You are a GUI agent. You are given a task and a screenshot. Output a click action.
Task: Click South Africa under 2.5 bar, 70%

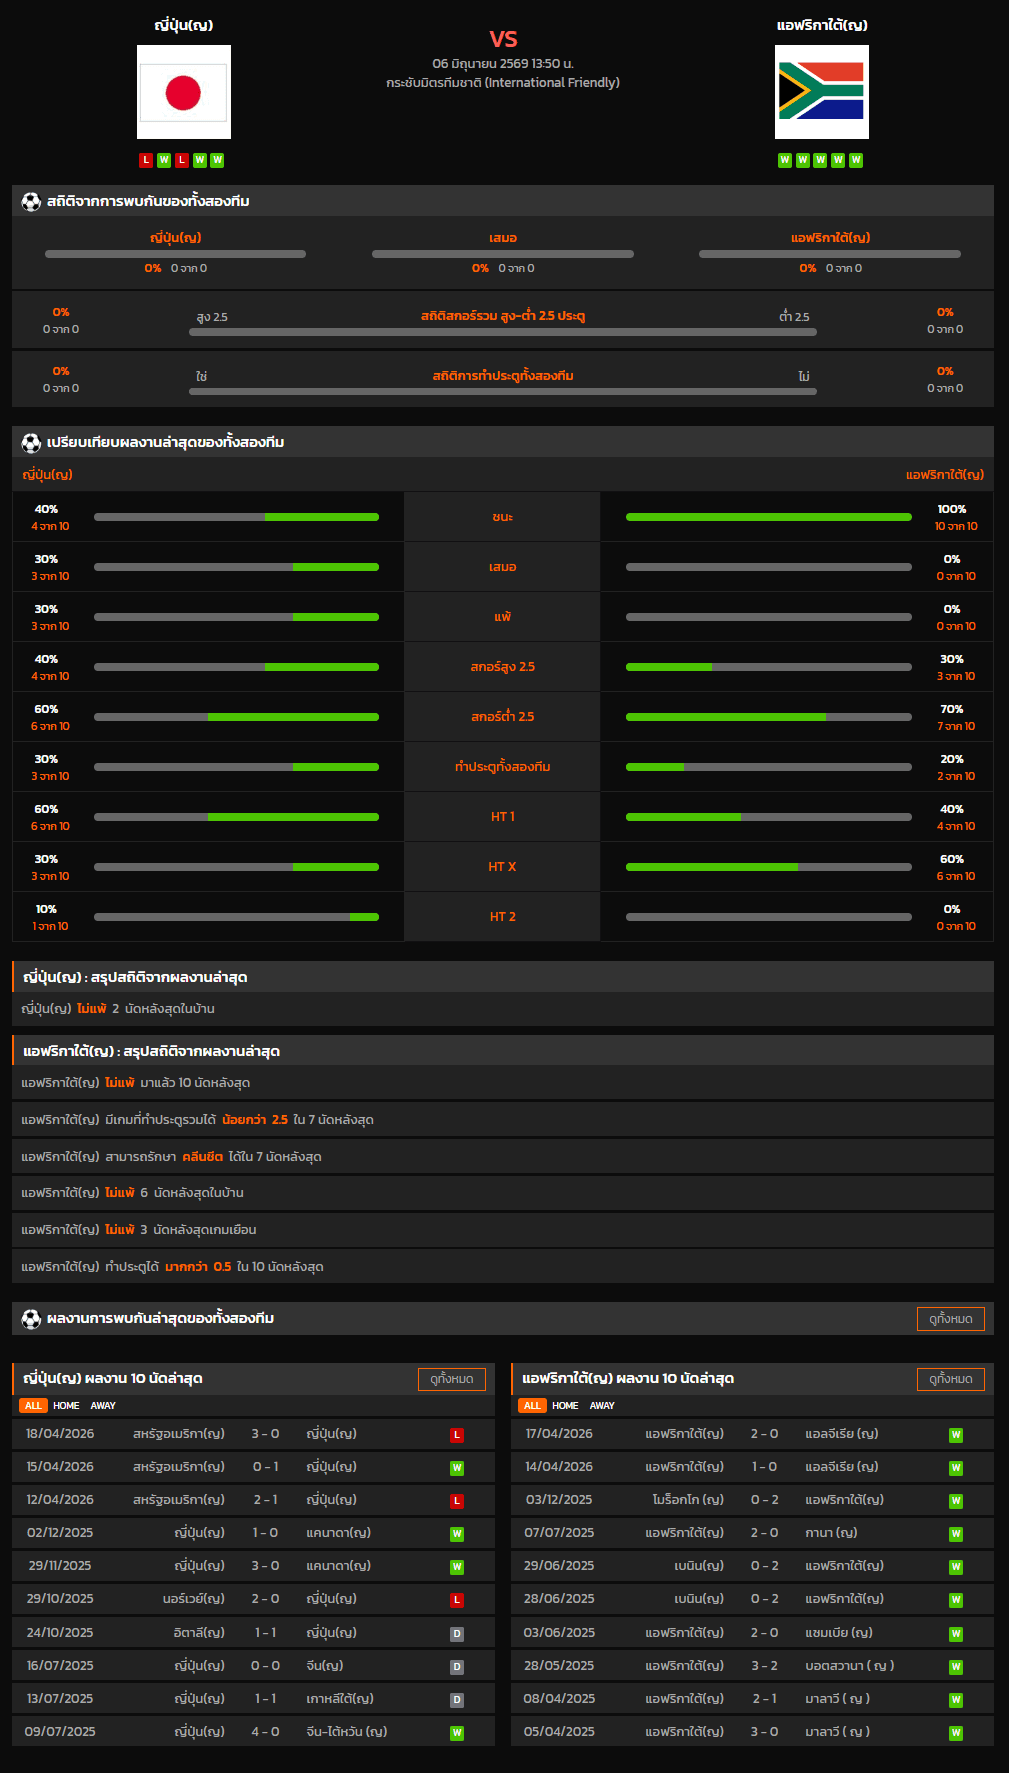click(x=769, y=717)
